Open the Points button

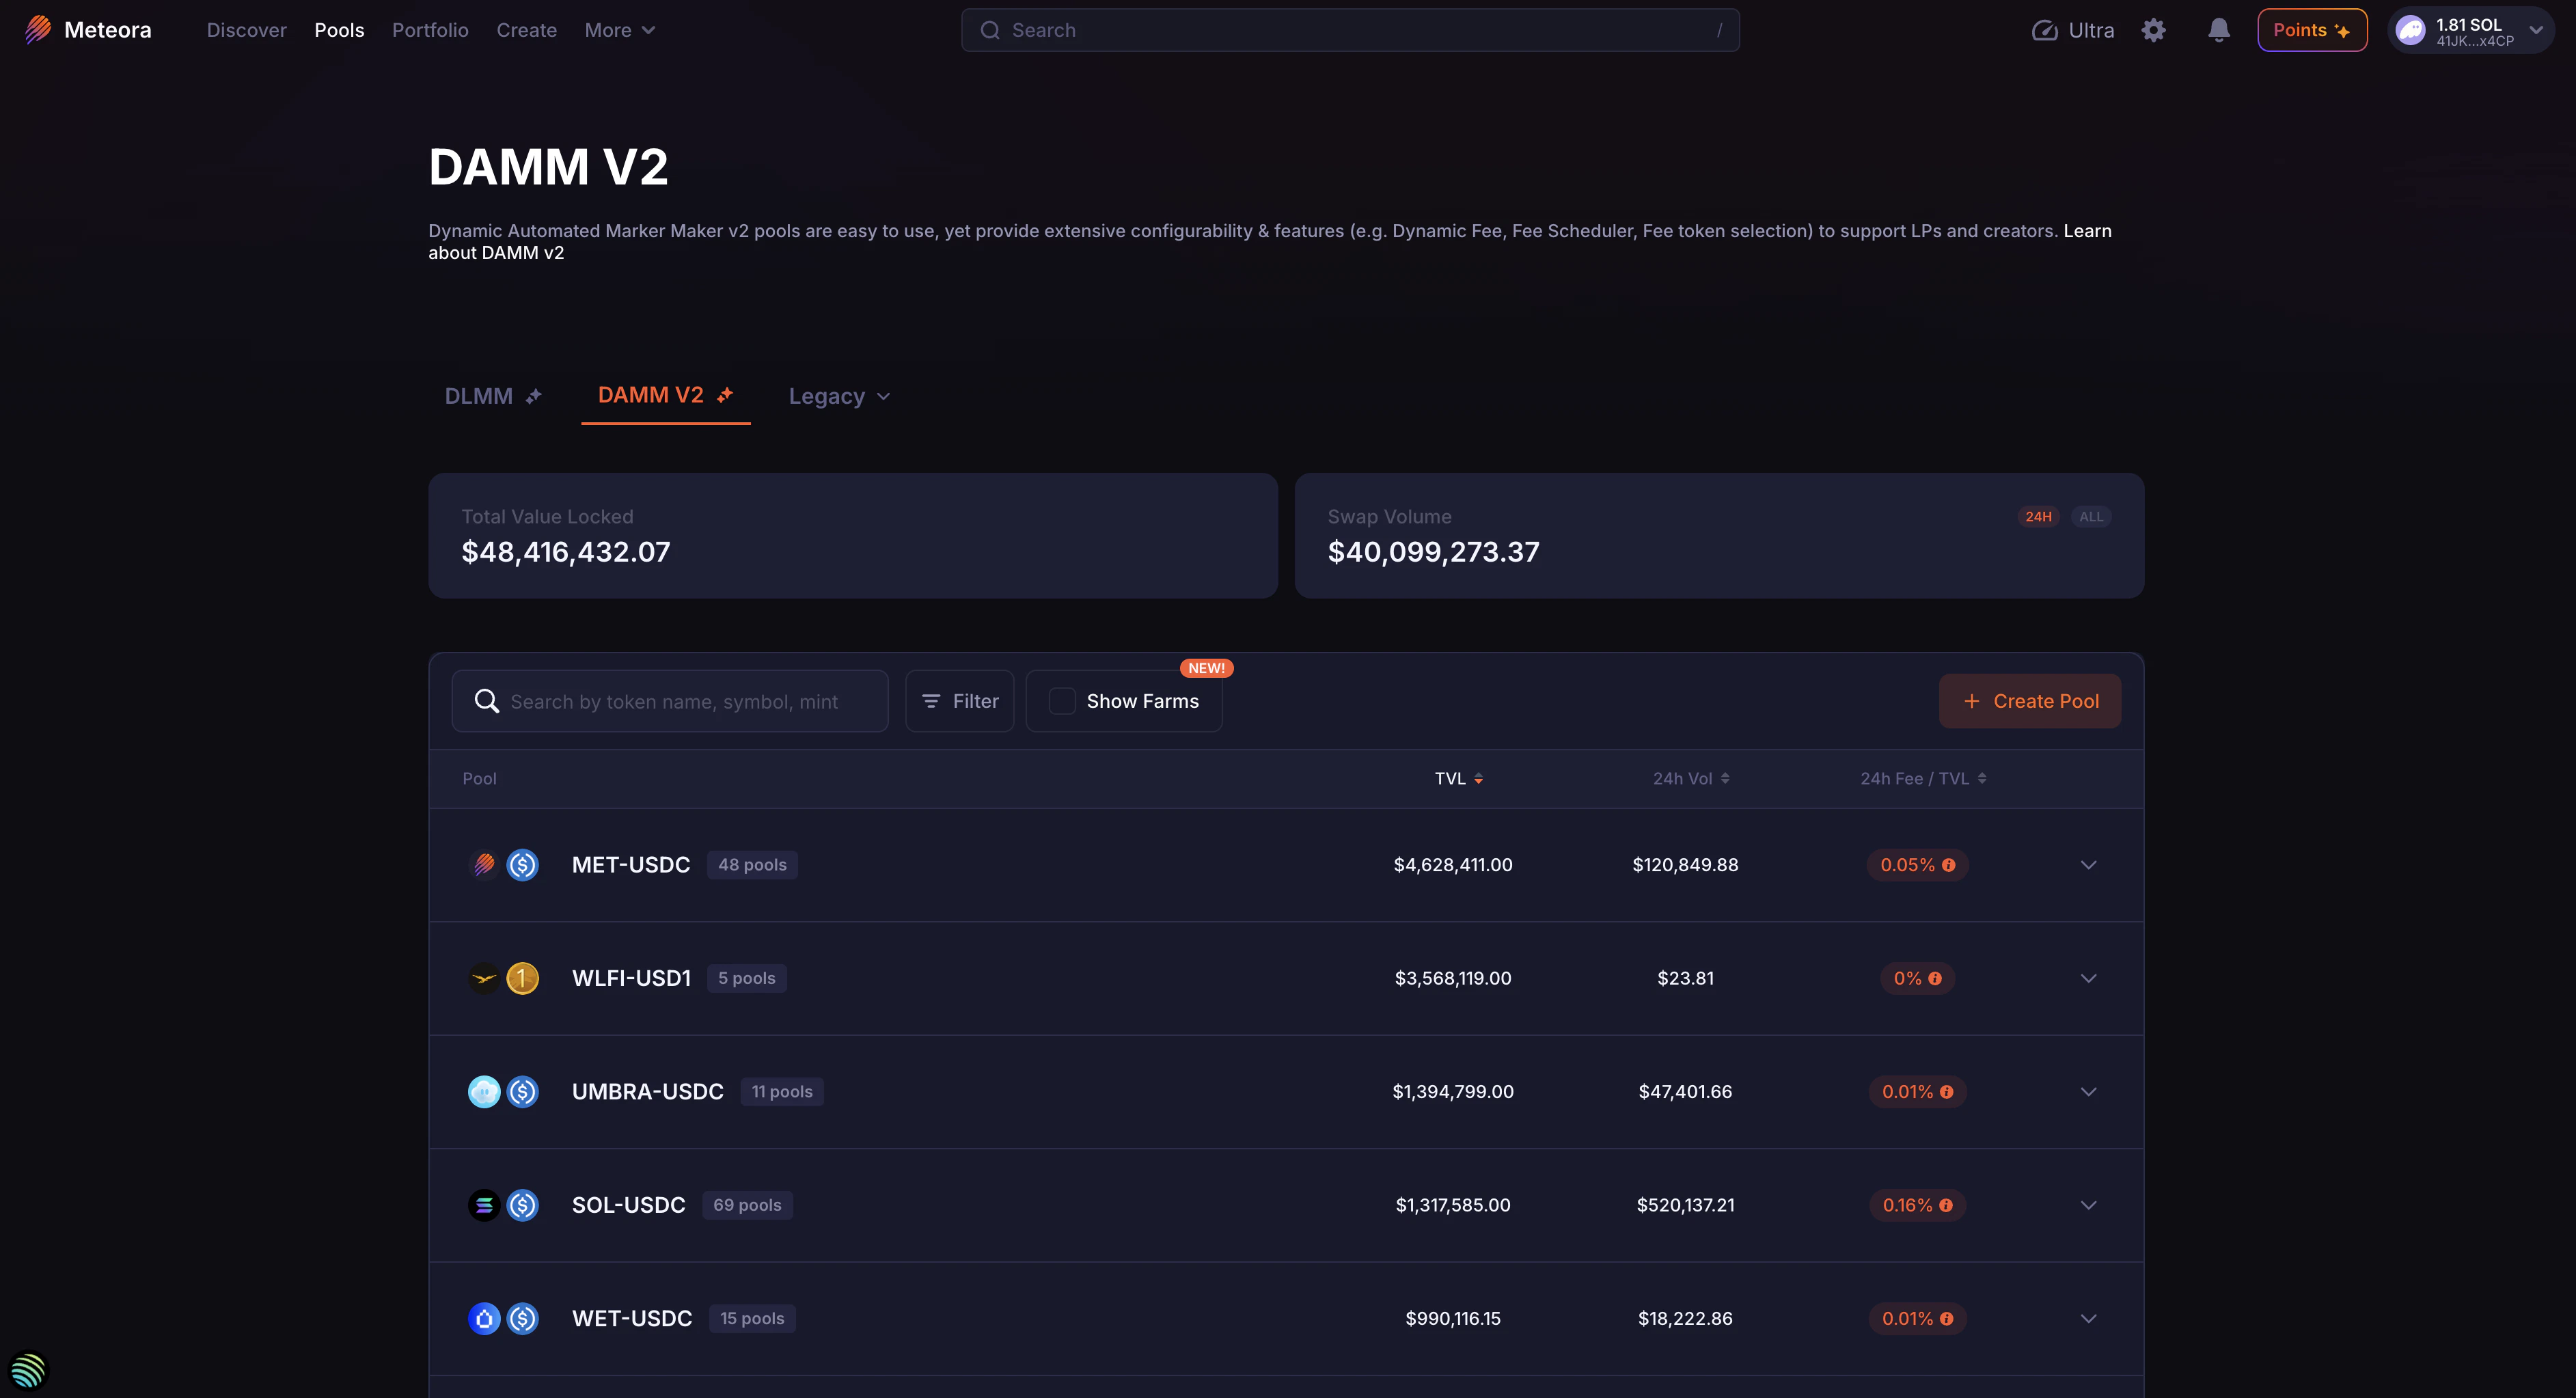(x=2311, y=30)
